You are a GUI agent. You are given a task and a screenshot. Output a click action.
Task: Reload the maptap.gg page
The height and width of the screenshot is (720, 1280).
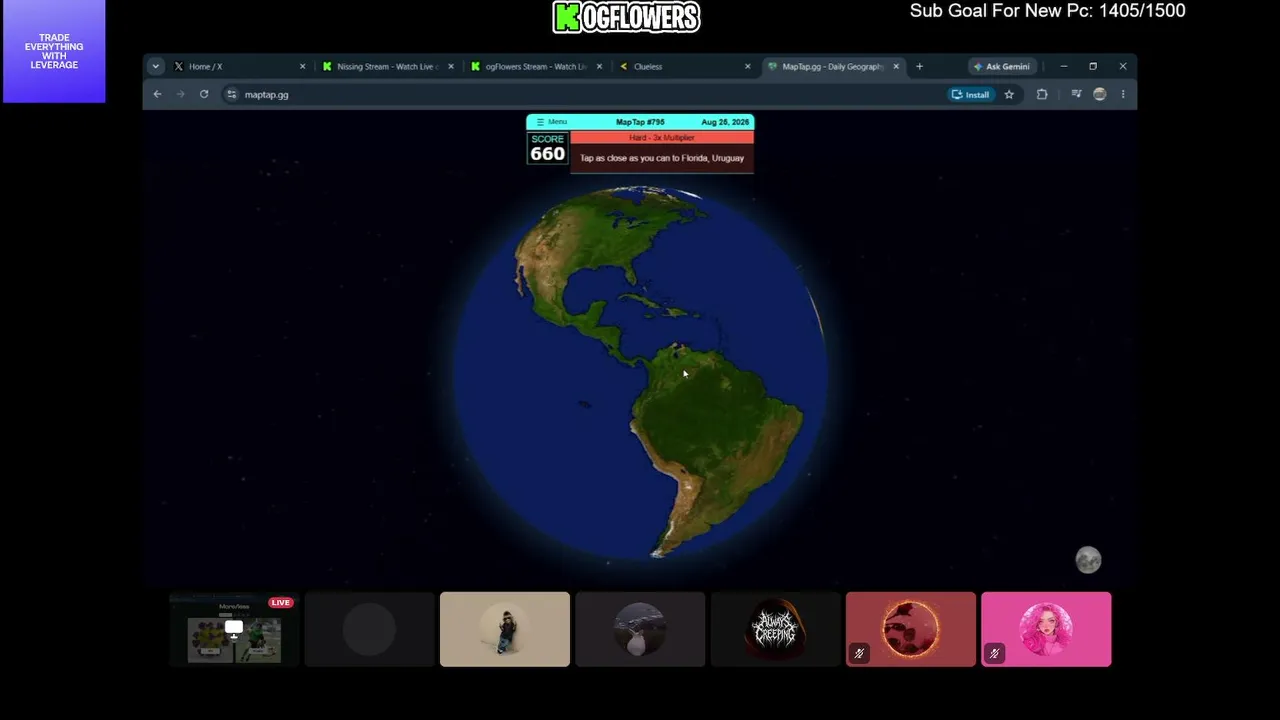pos(204,94)
